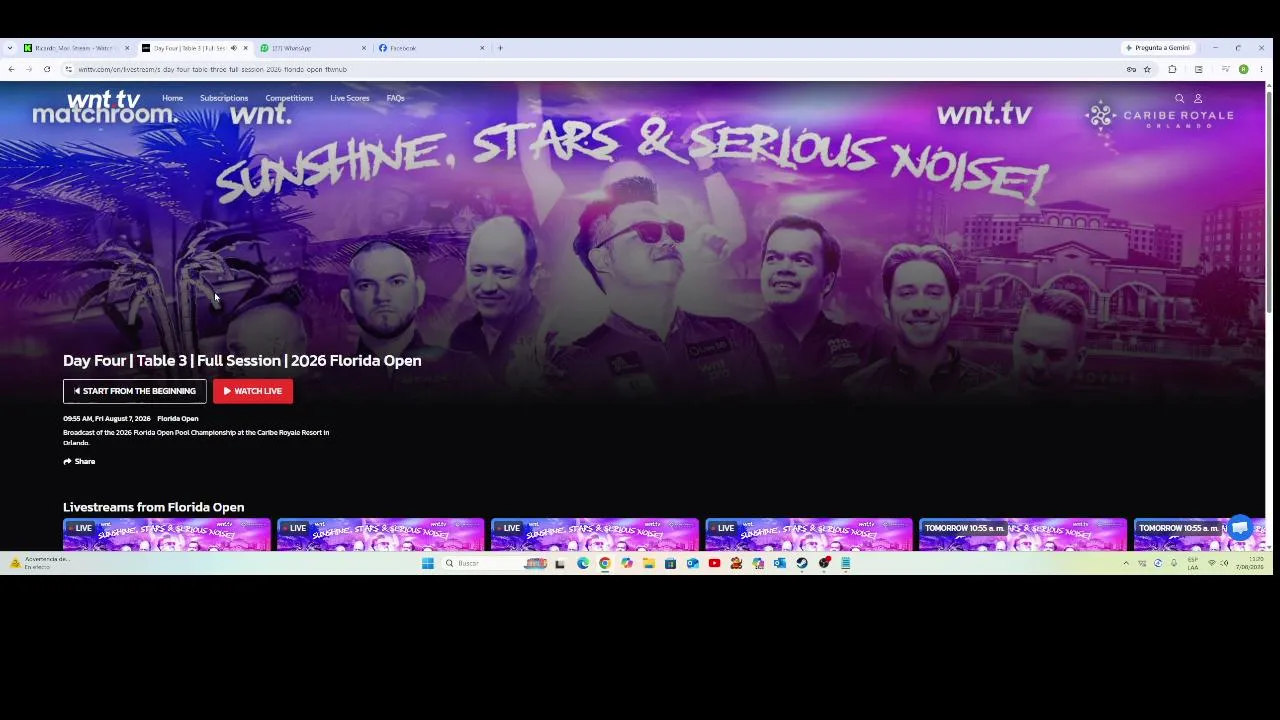Open the fourth LIVE livestream thumbnail
This screenshot has width=1280, height=720.
[x=809, y=534]
